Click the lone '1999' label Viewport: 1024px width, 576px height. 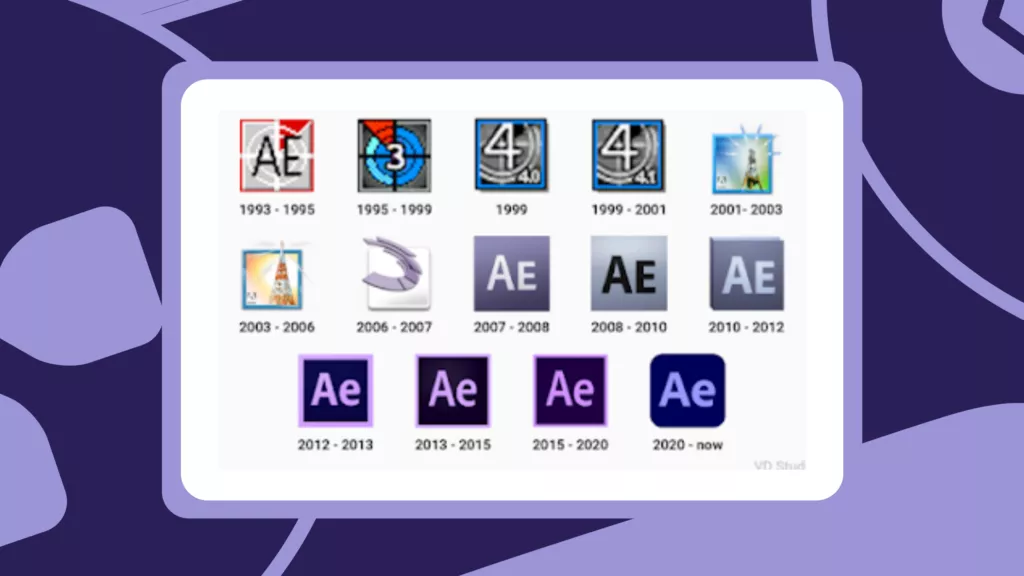[511, 210]
